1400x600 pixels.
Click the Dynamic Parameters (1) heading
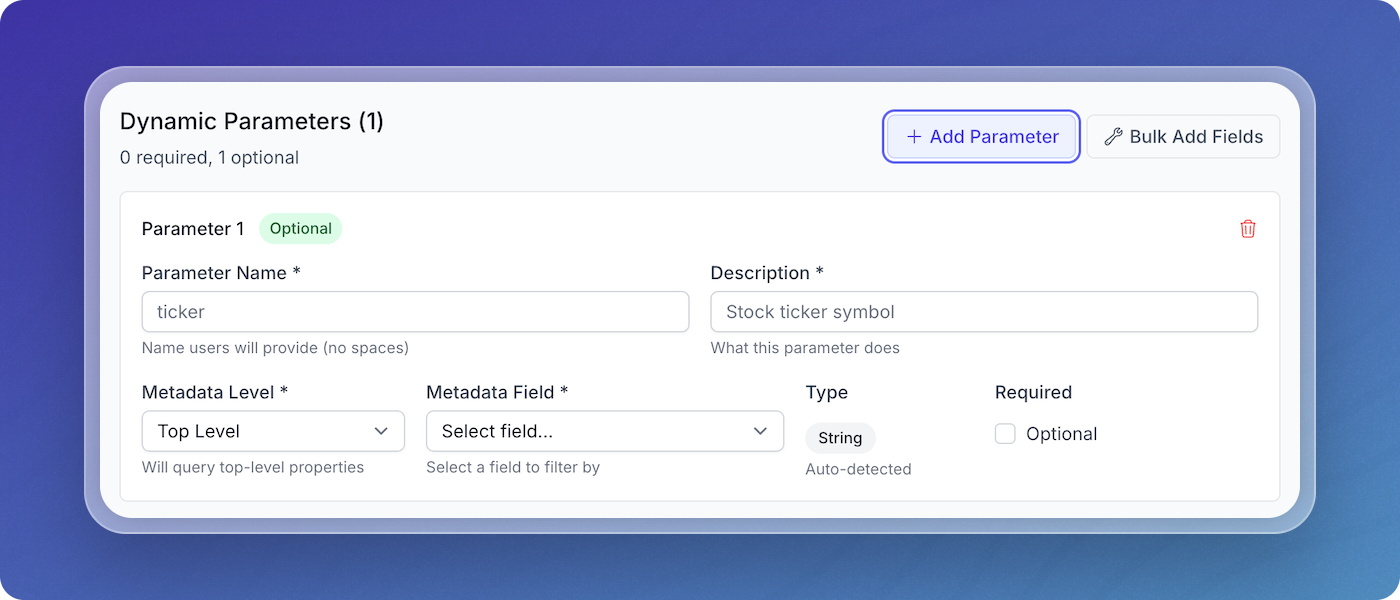click(251, 122)
